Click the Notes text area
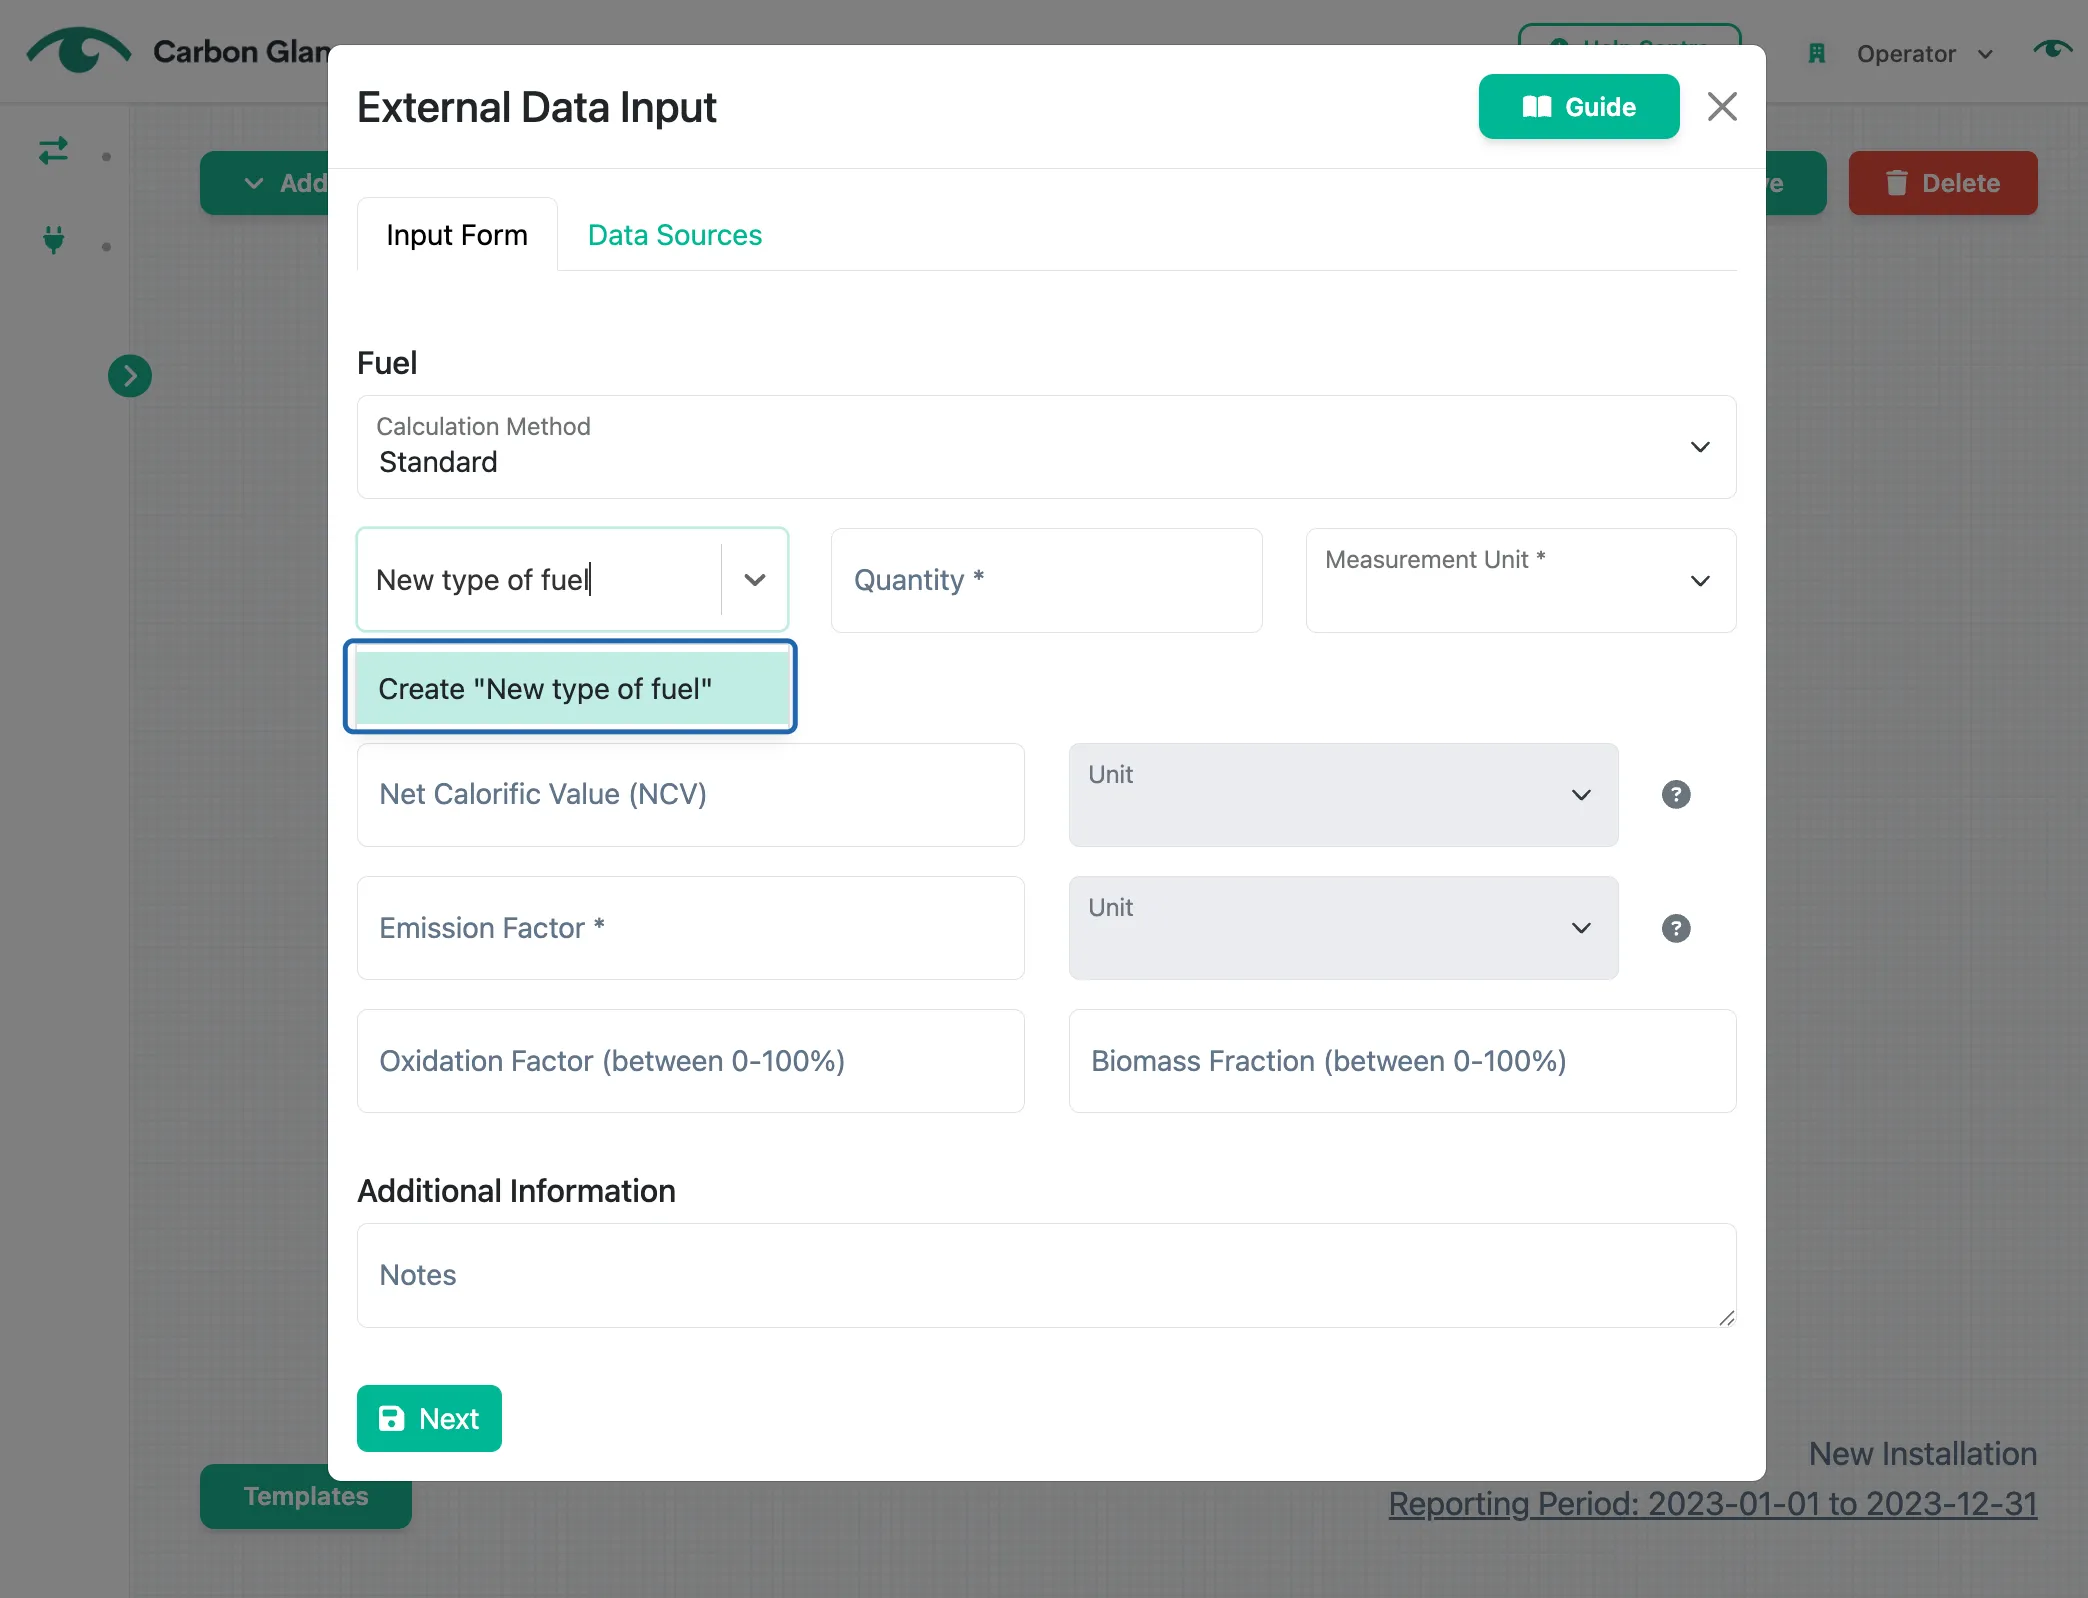 pyautogui.click(x=1046, y=1276)
